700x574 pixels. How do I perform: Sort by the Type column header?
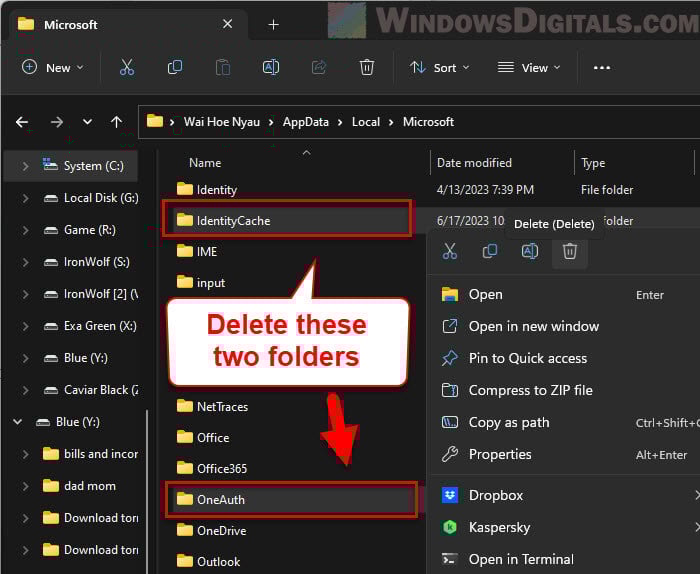click(x=593, y=163)
